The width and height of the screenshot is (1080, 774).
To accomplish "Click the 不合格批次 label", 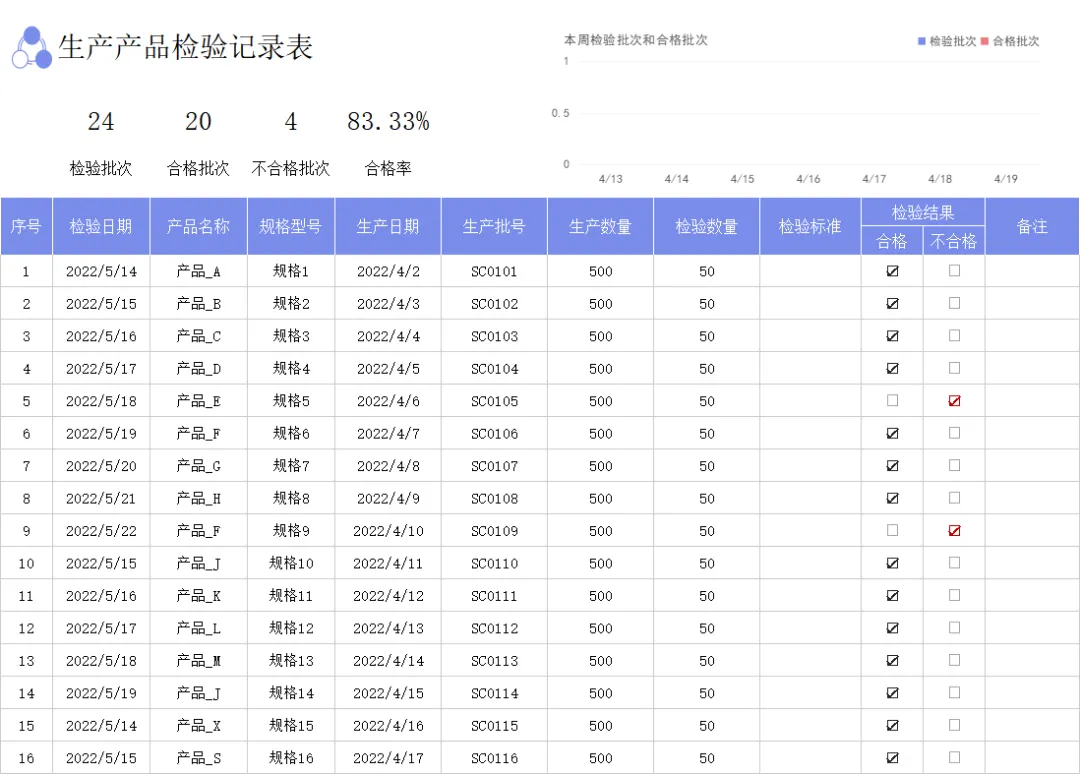I will click(x=291, y=168).
